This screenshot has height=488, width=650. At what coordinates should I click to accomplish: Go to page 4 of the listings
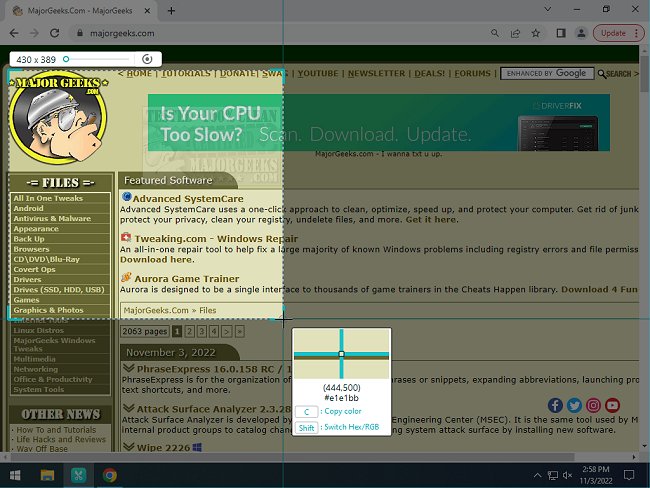[x=214, y=331]
